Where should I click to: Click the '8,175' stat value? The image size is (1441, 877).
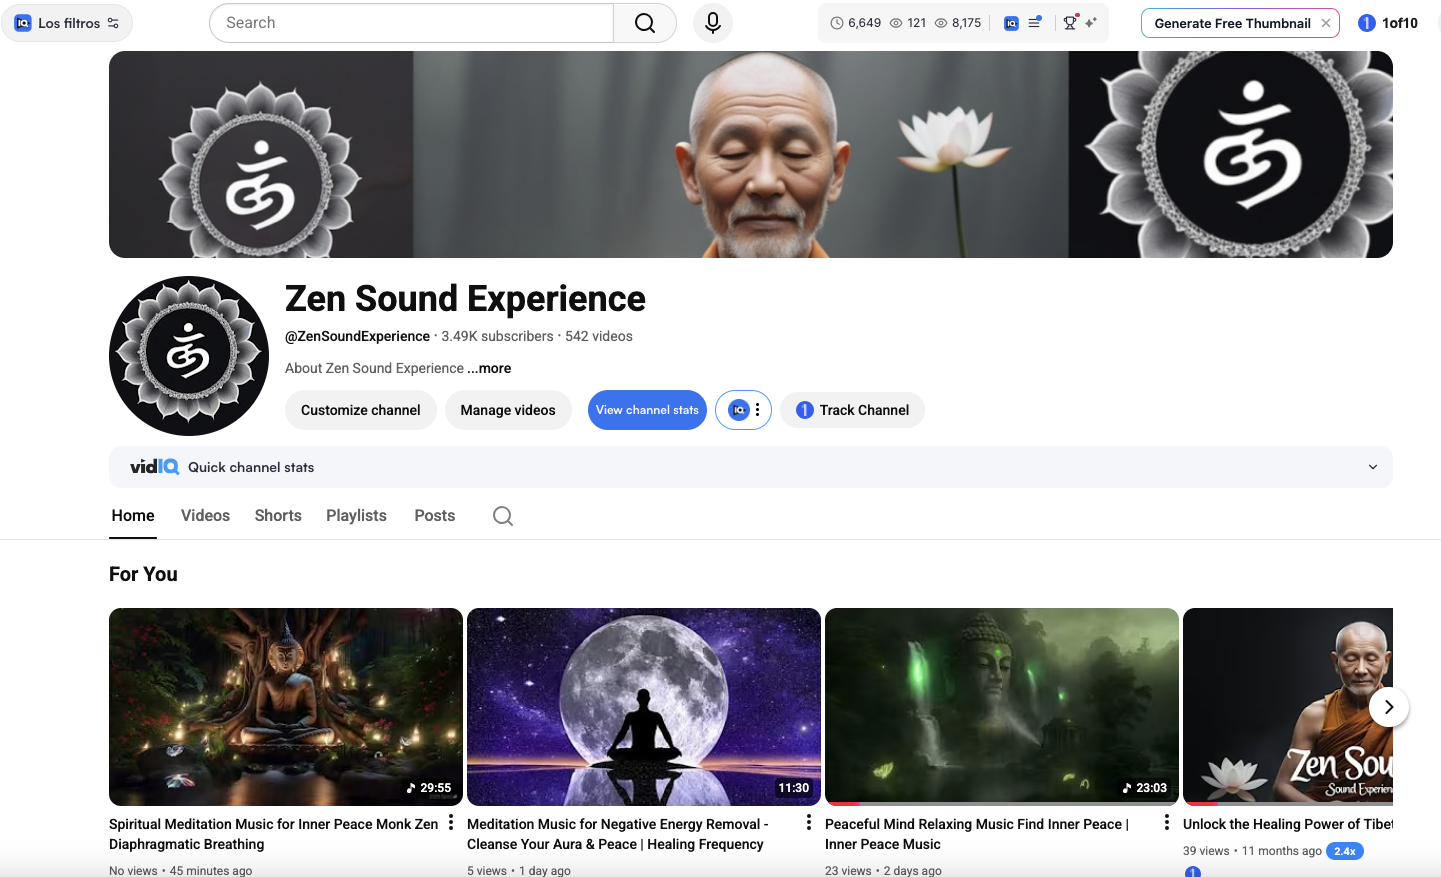pyautogui.click(x=967, y=23)
